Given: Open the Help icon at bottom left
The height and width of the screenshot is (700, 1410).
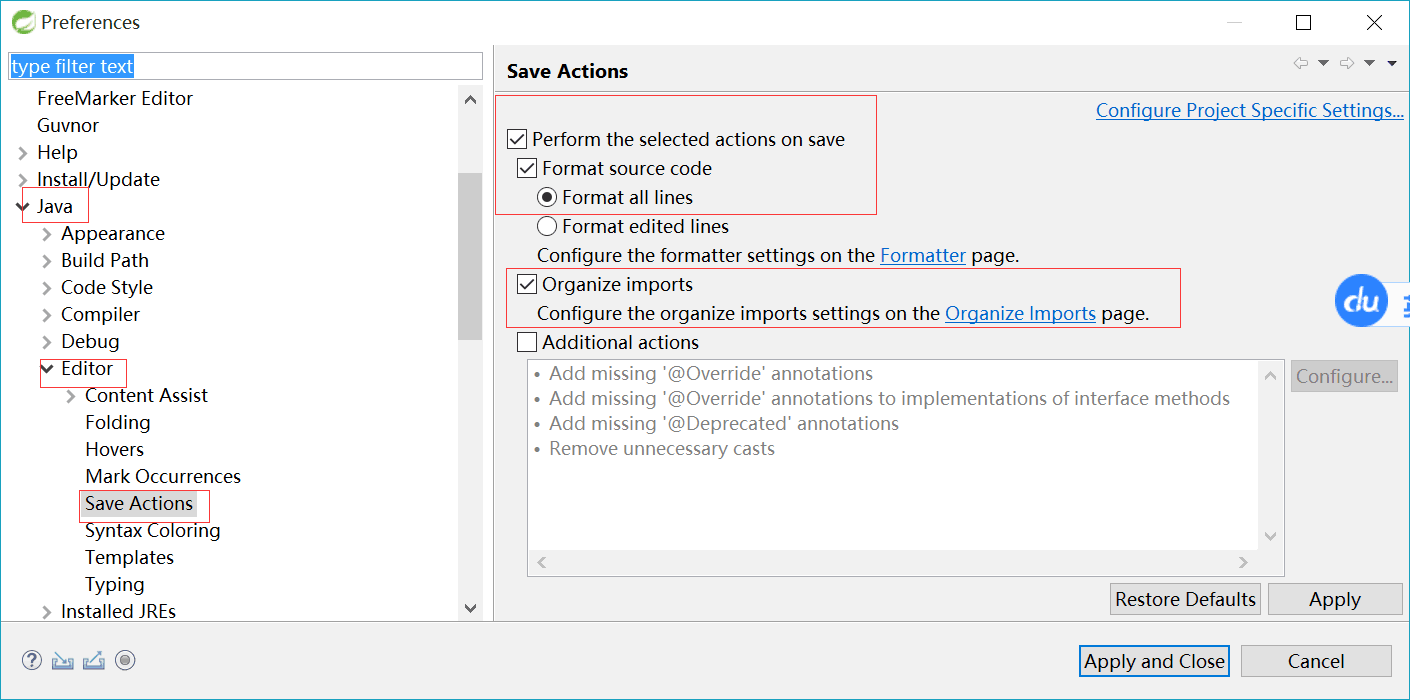Looking at the screenshot, I should tap(32, 660).
